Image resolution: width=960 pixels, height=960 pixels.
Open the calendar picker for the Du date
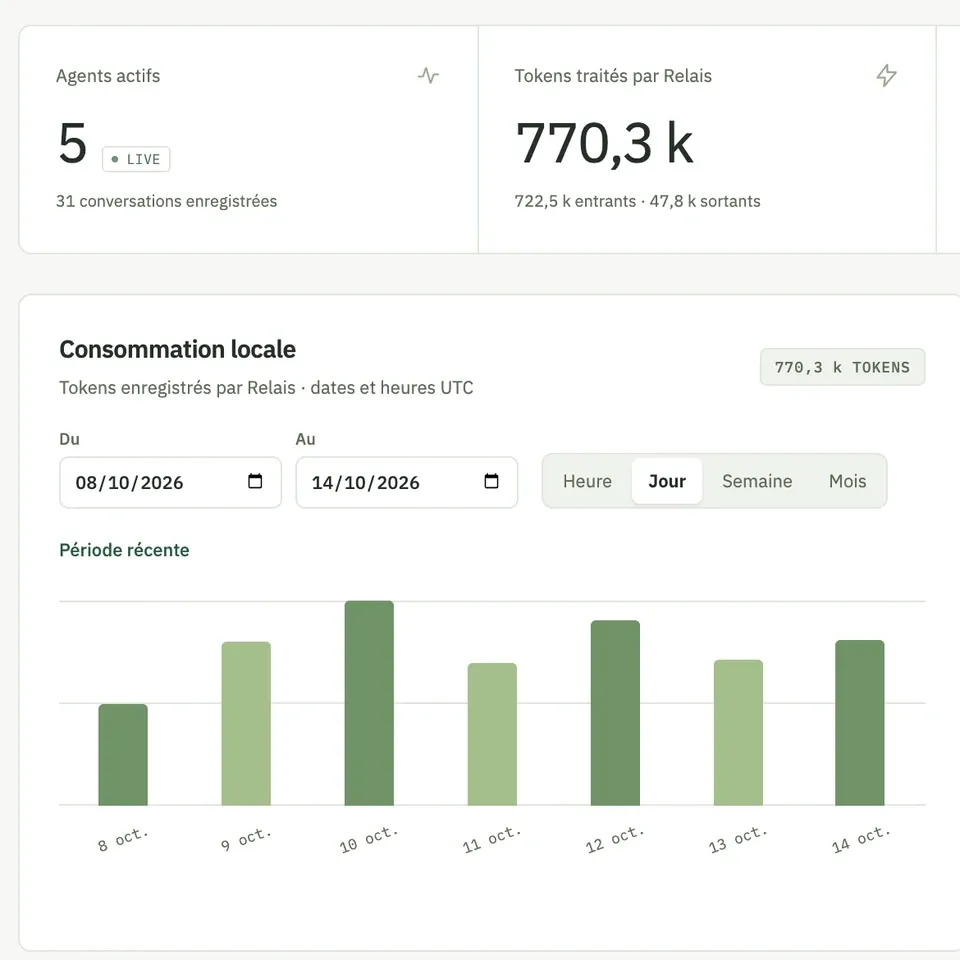point(255,481)
